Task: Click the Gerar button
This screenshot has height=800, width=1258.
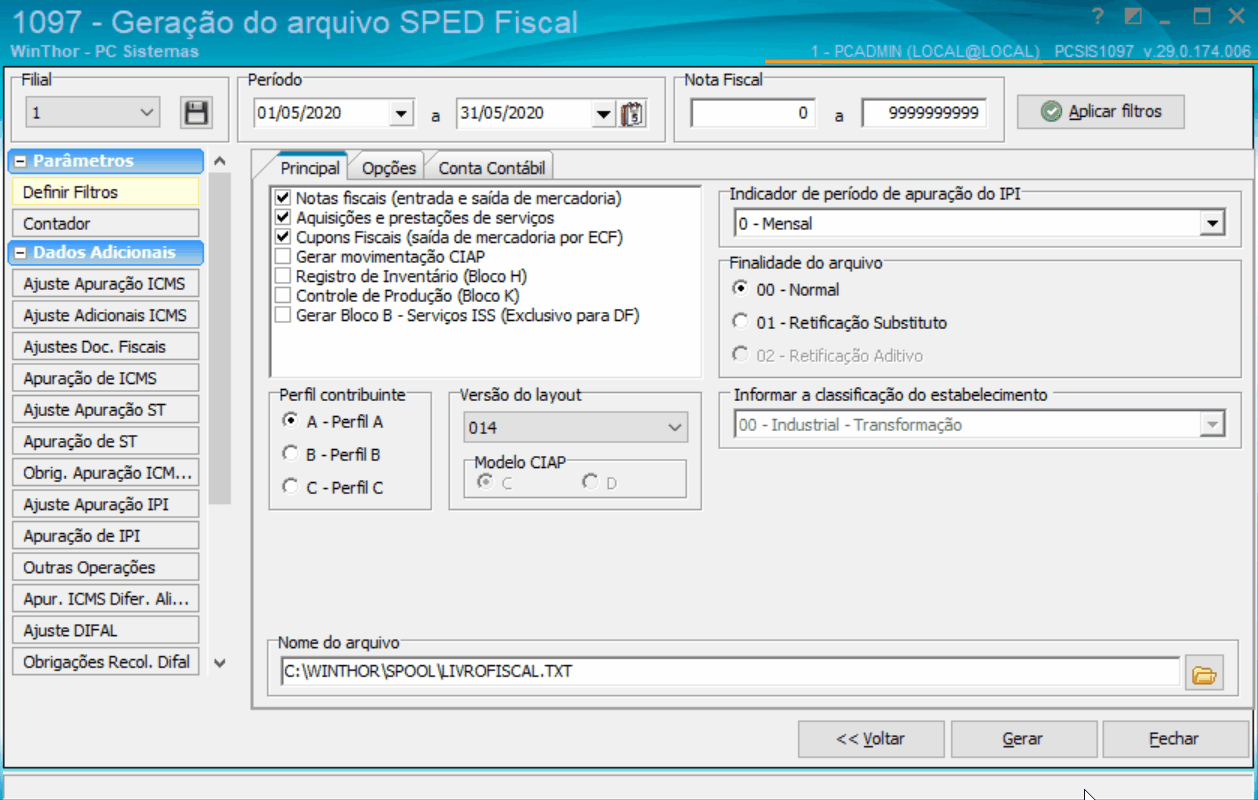Action: tap(1023, 739)
